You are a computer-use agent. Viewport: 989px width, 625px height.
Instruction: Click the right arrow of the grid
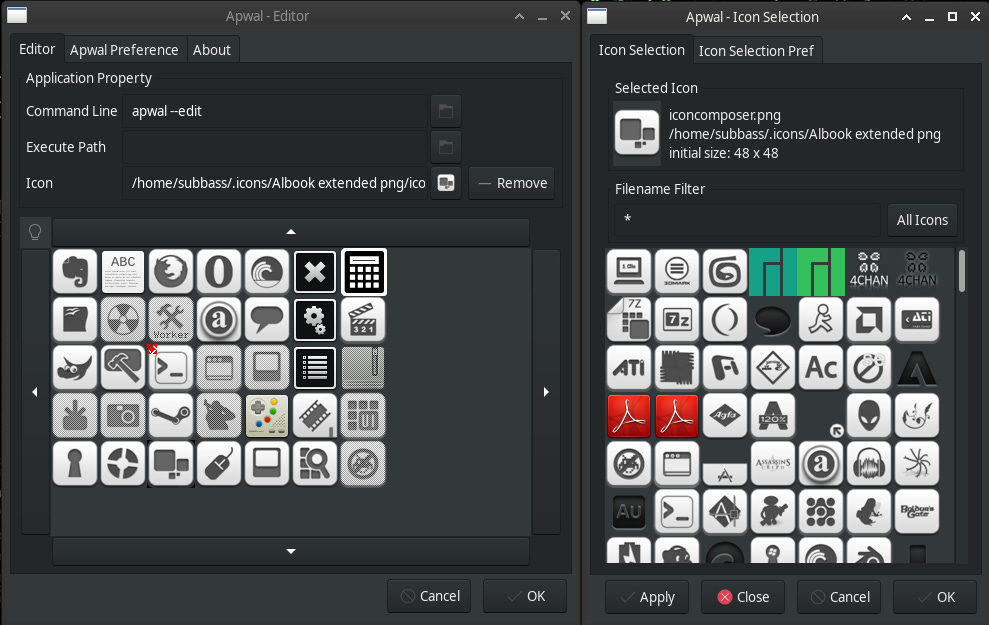click(x=546, y=392)
